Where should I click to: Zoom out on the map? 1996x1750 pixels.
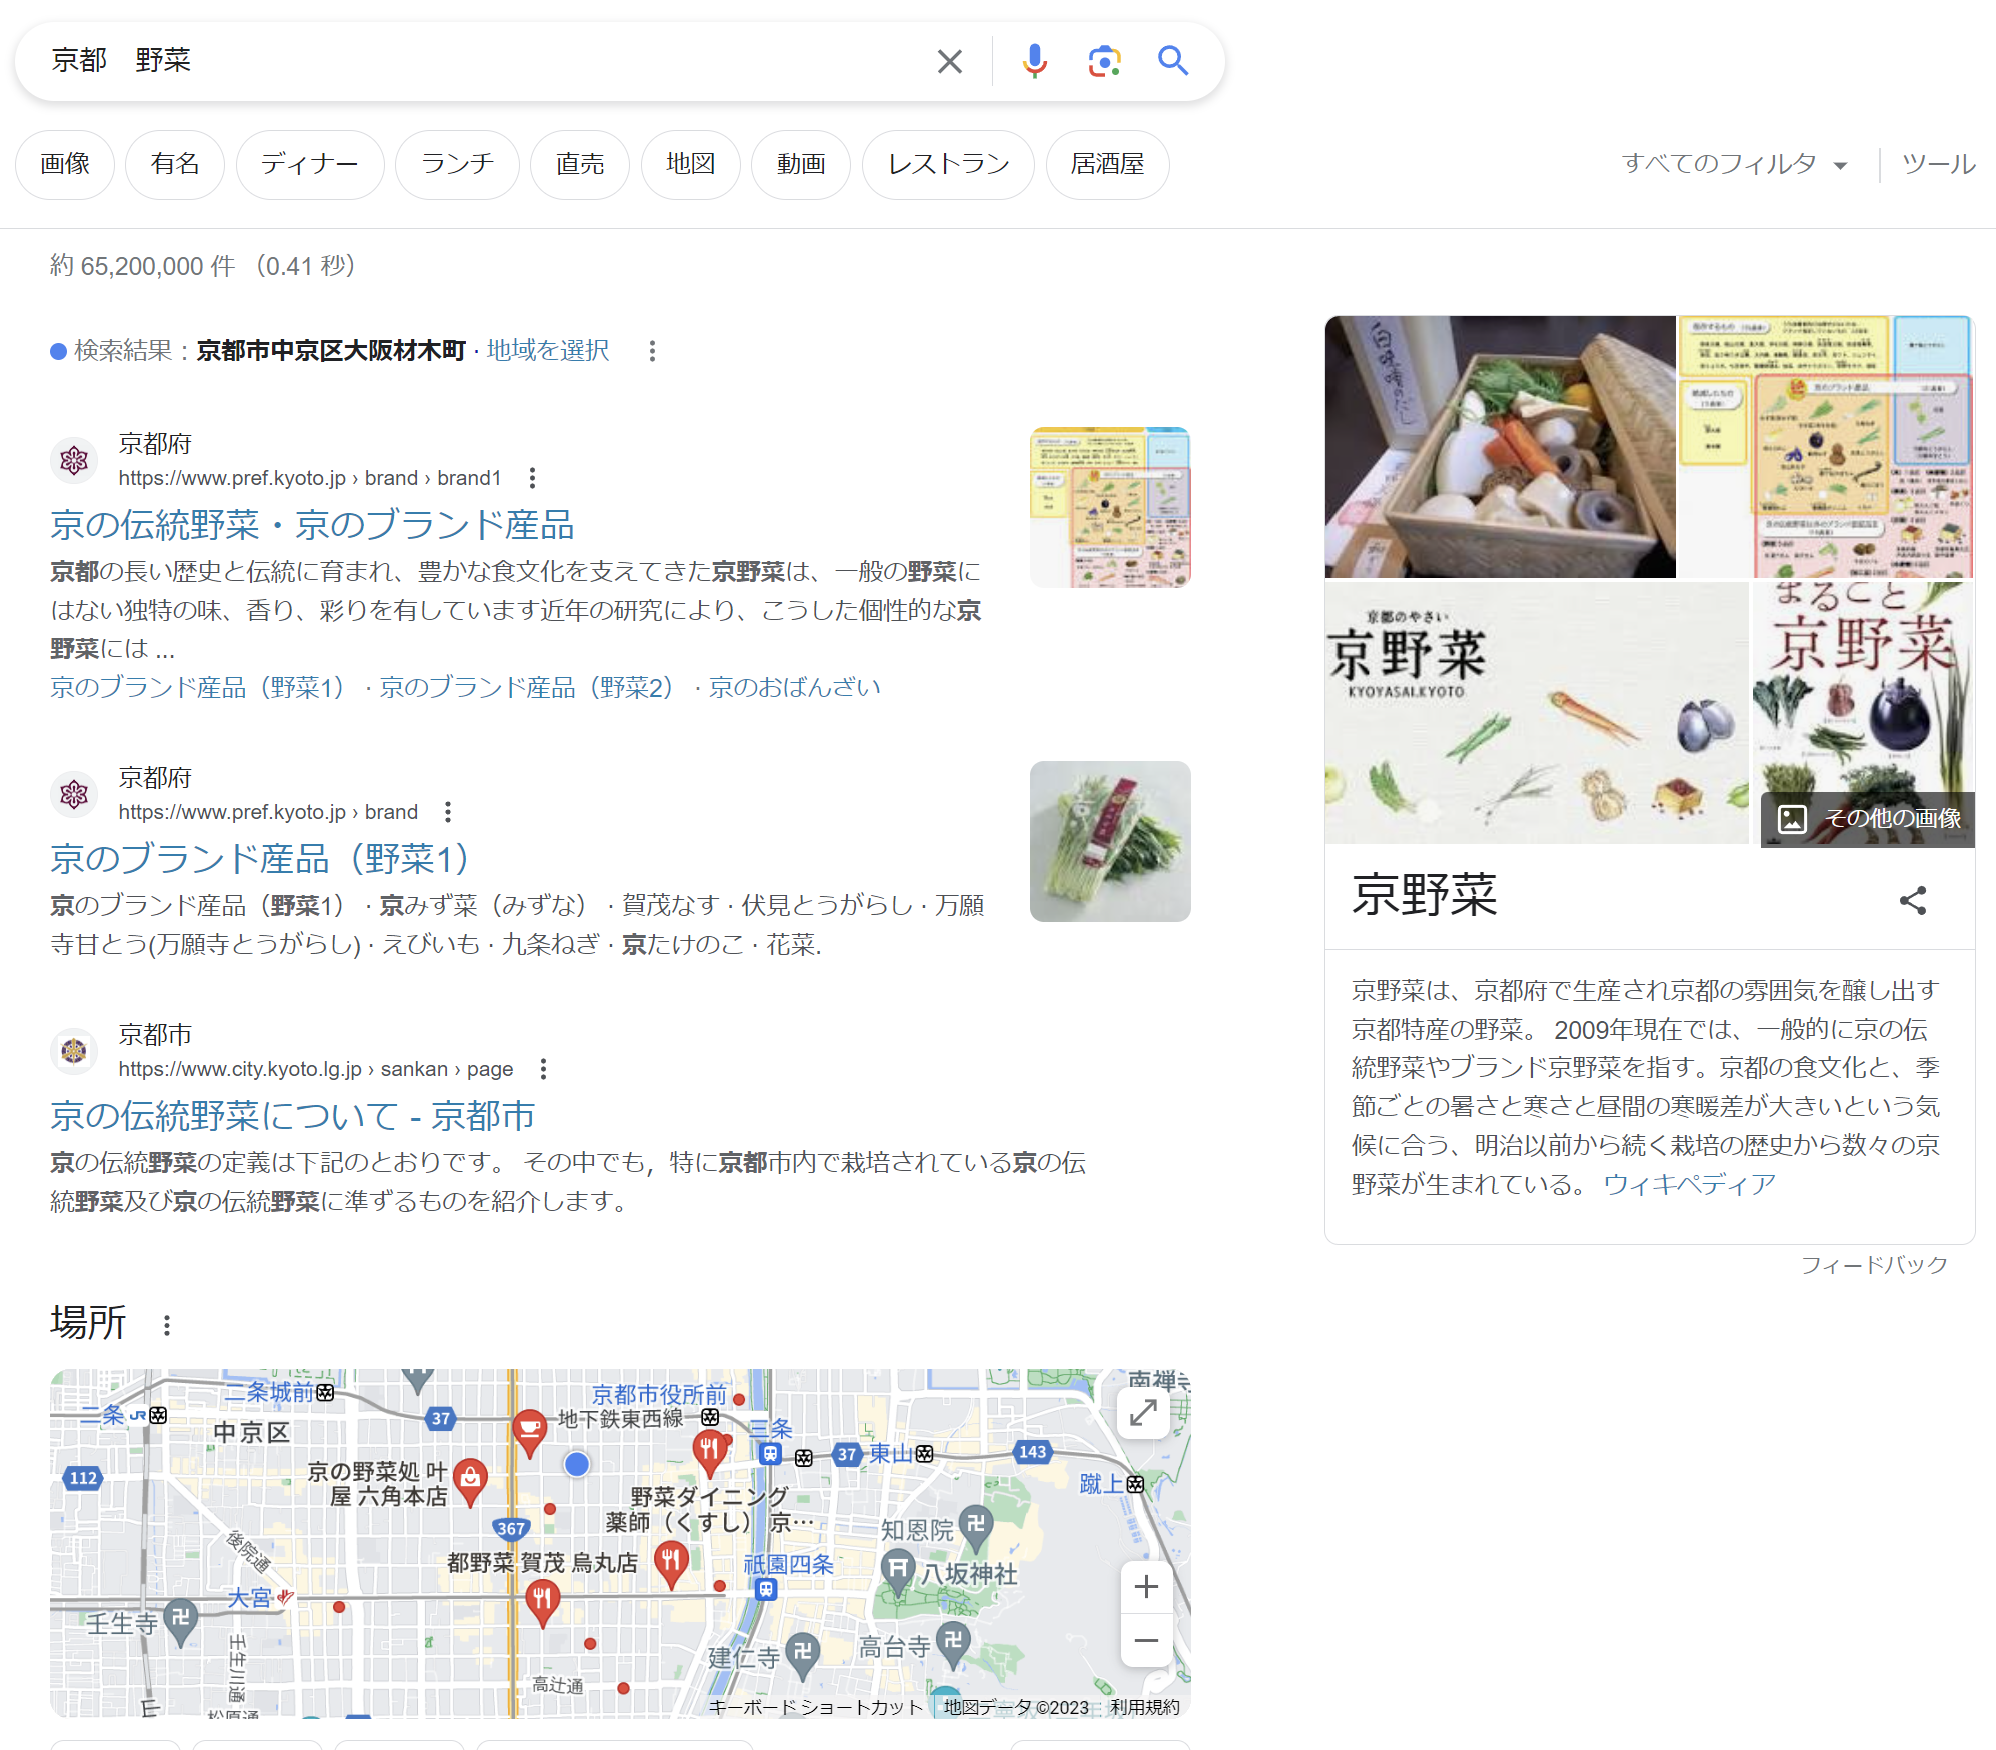(x=1146, y=1641)
